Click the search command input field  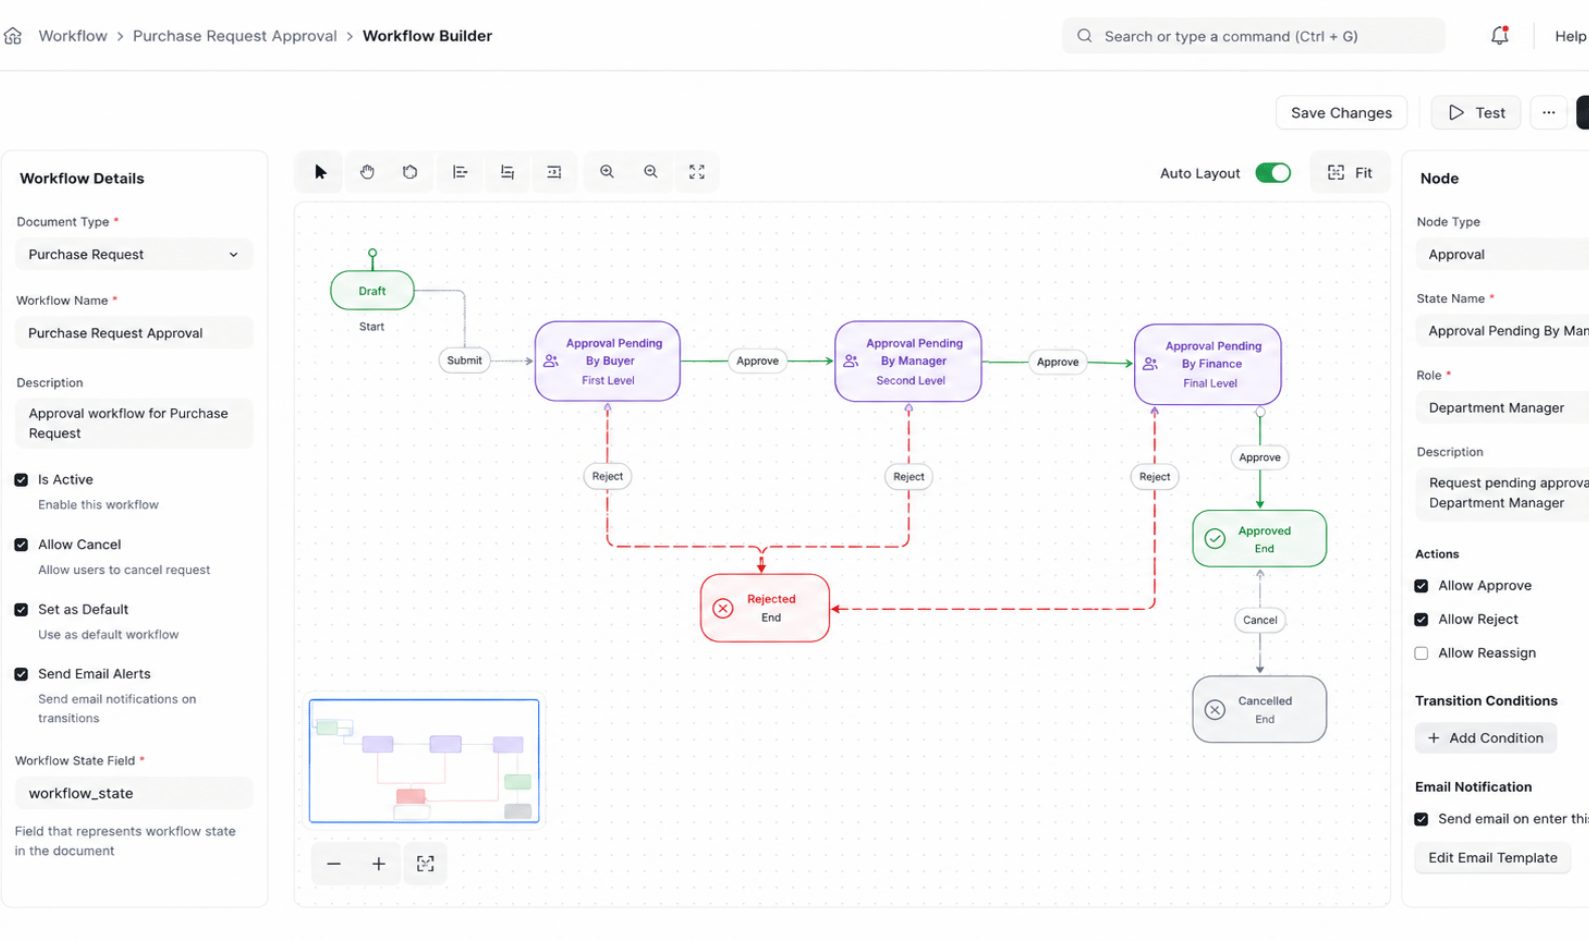click(1254, 36)
